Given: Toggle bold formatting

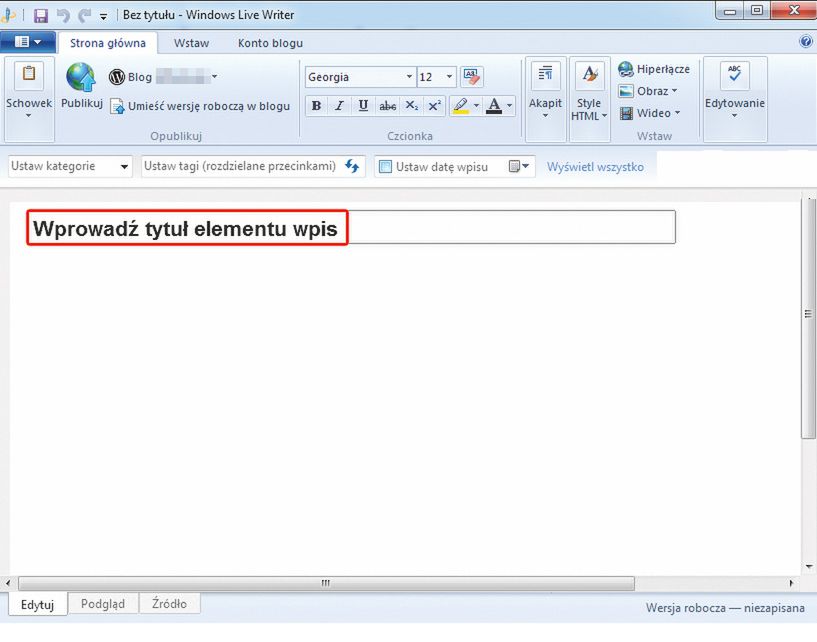Looking at the screenshot, I should (316, 106).
